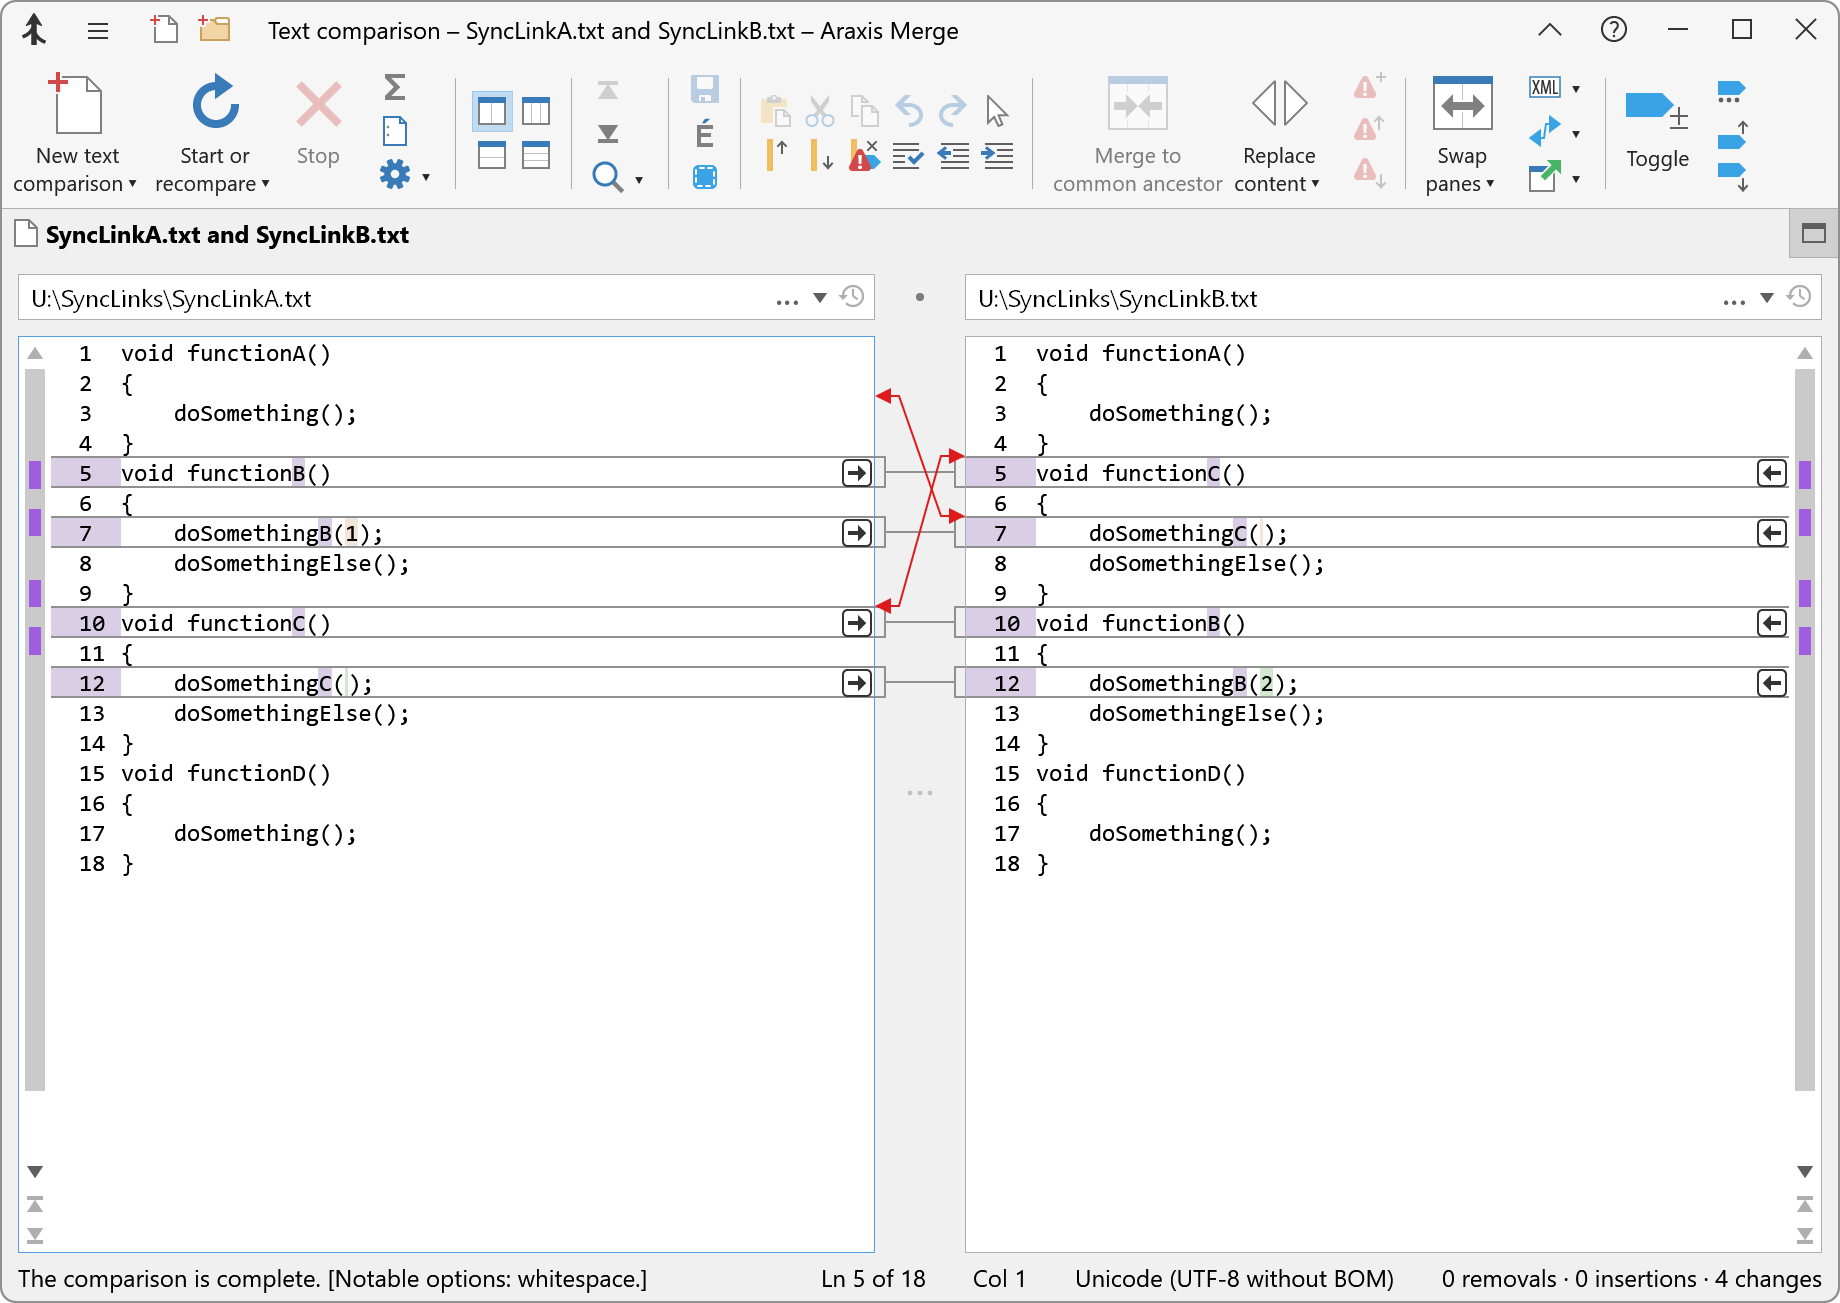This screenshot has height=1303, width=1840.
Task: Click the version history clock icon for SyncLinkA.txt
Action: click(x=852, y=297)
